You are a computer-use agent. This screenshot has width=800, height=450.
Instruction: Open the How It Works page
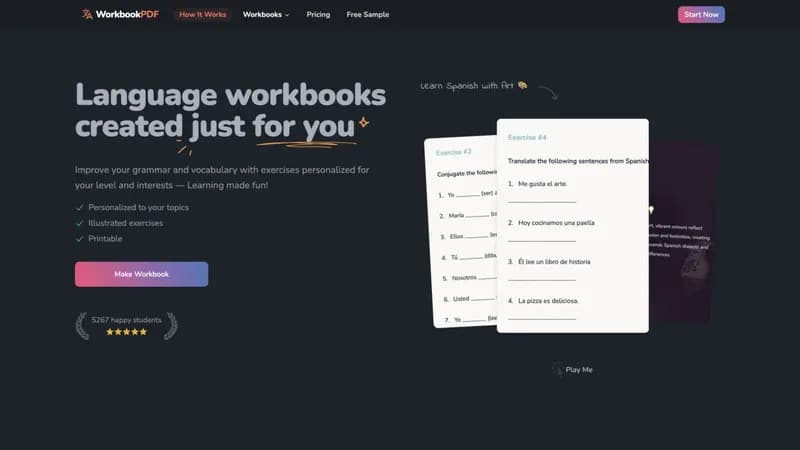[x=203, y=14]
